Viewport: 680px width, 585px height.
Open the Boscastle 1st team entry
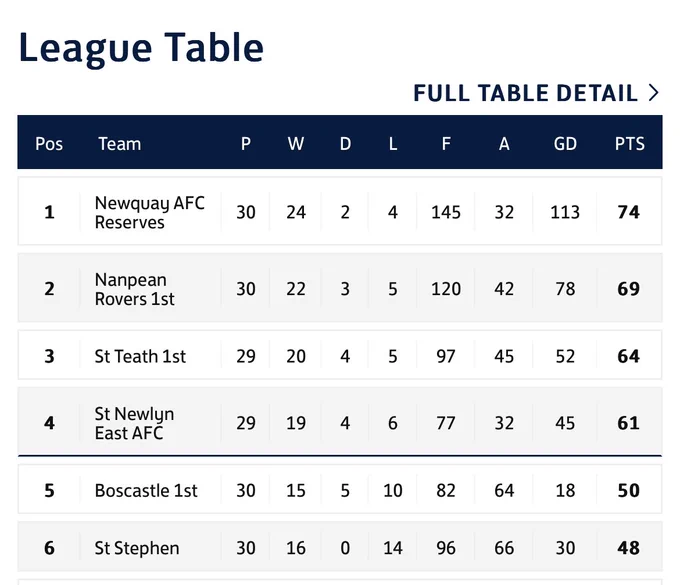click(146, 490)
